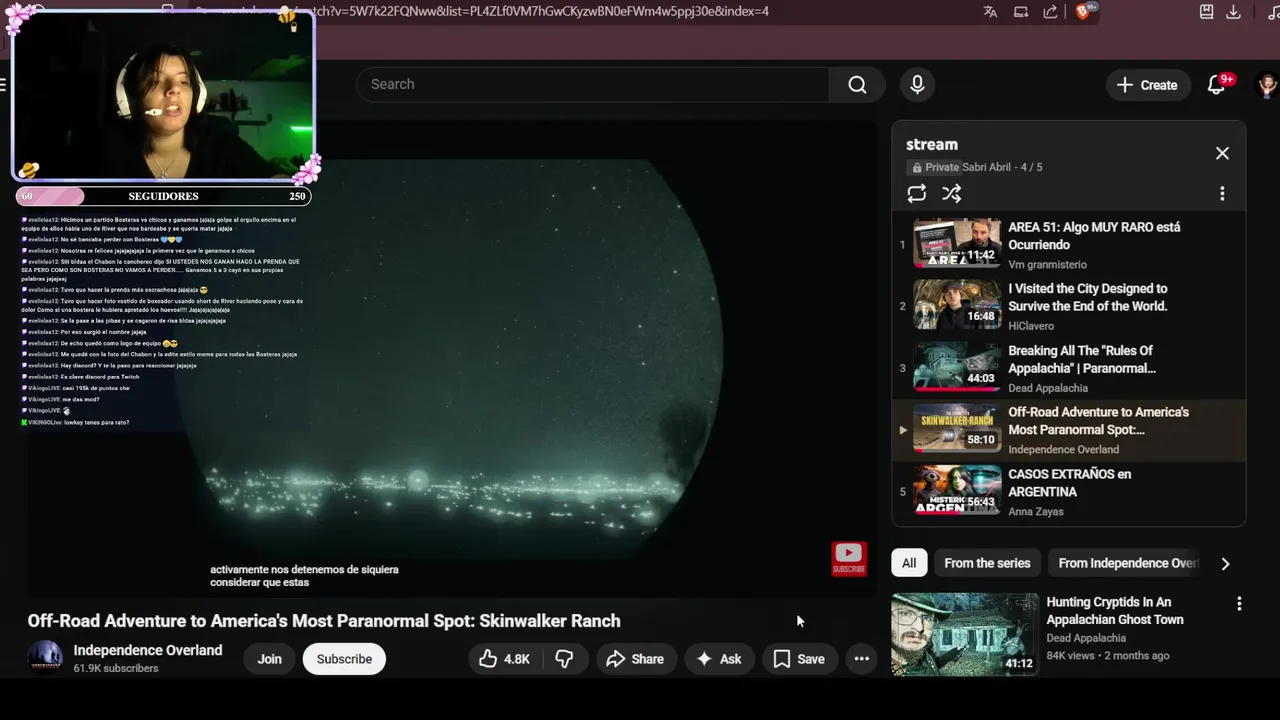Click into the YouTube search field
Screen dimensions: 1280x720
click(x=594, y=85)
